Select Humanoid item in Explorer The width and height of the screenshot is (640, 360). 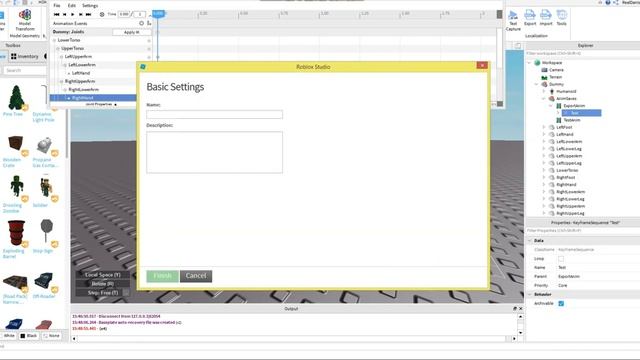pos(566,91)
